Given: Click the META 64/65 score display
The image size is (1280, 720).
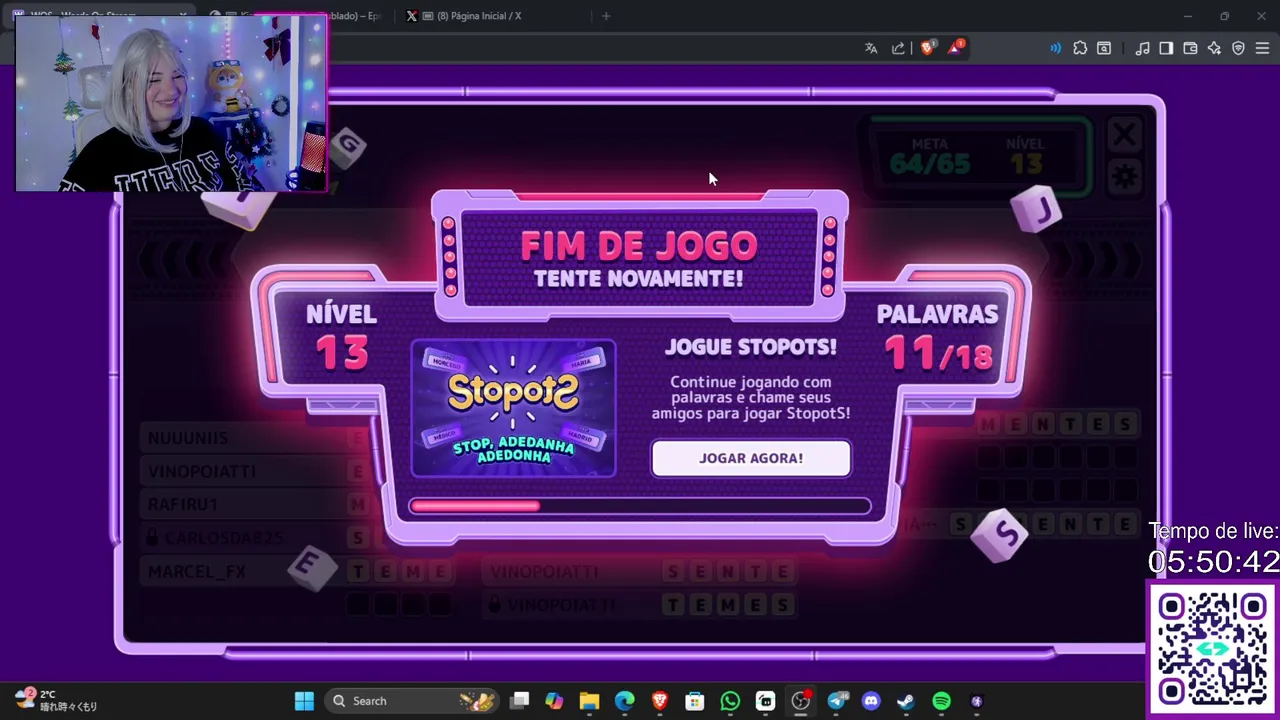Looking at the screenshot, I should point(930,158).
